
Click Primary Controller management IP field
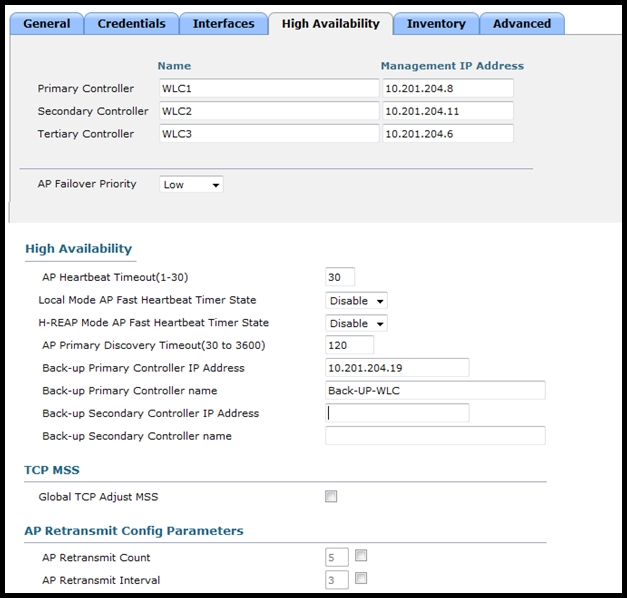click(x=448, y=88)
